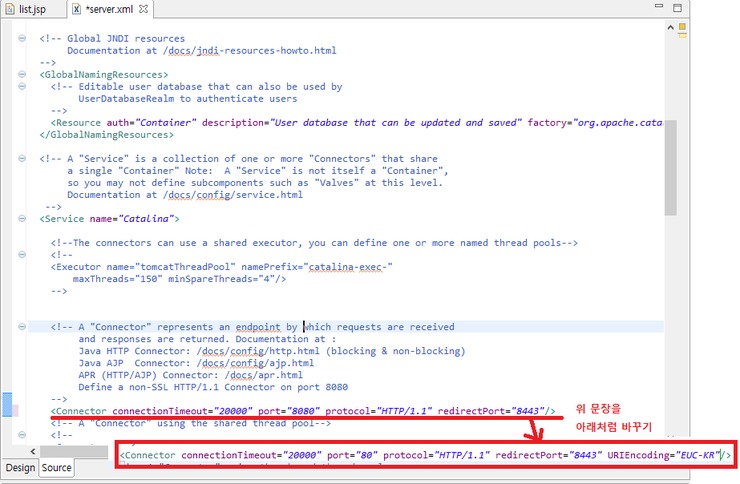Collapse the 'A Connector represents' comment block
The image size is (740, 484).
click(x=22, y=326)
